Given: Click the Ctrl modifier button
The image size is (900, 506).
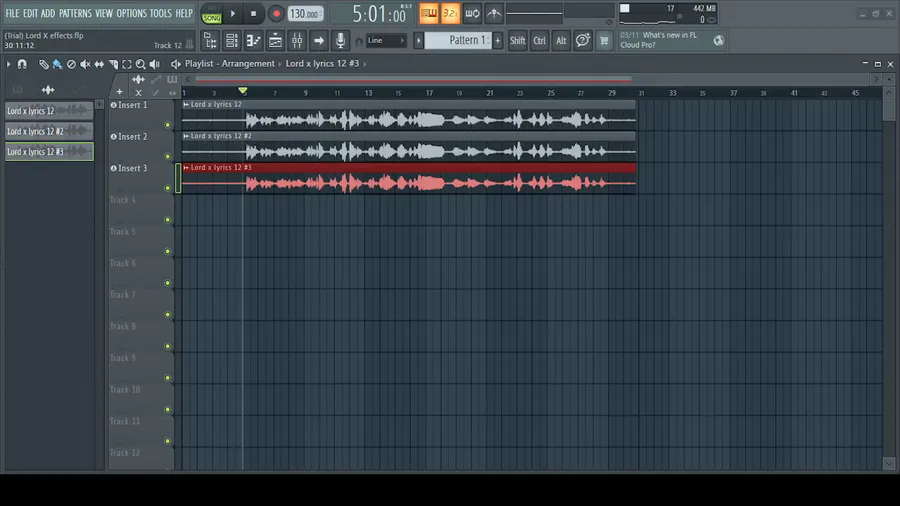Looking at the screenshot, I should [540, 41].
